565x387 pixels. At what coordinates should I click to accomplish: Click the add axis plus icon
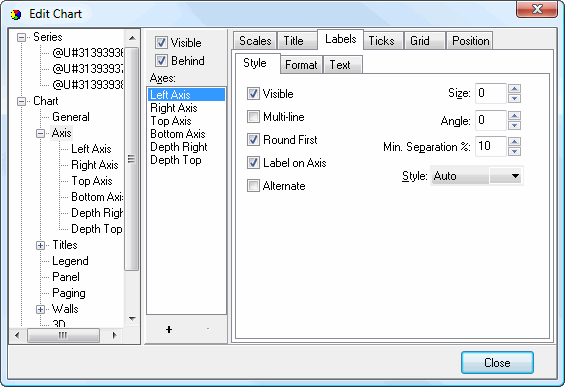(x=169, y=329)
